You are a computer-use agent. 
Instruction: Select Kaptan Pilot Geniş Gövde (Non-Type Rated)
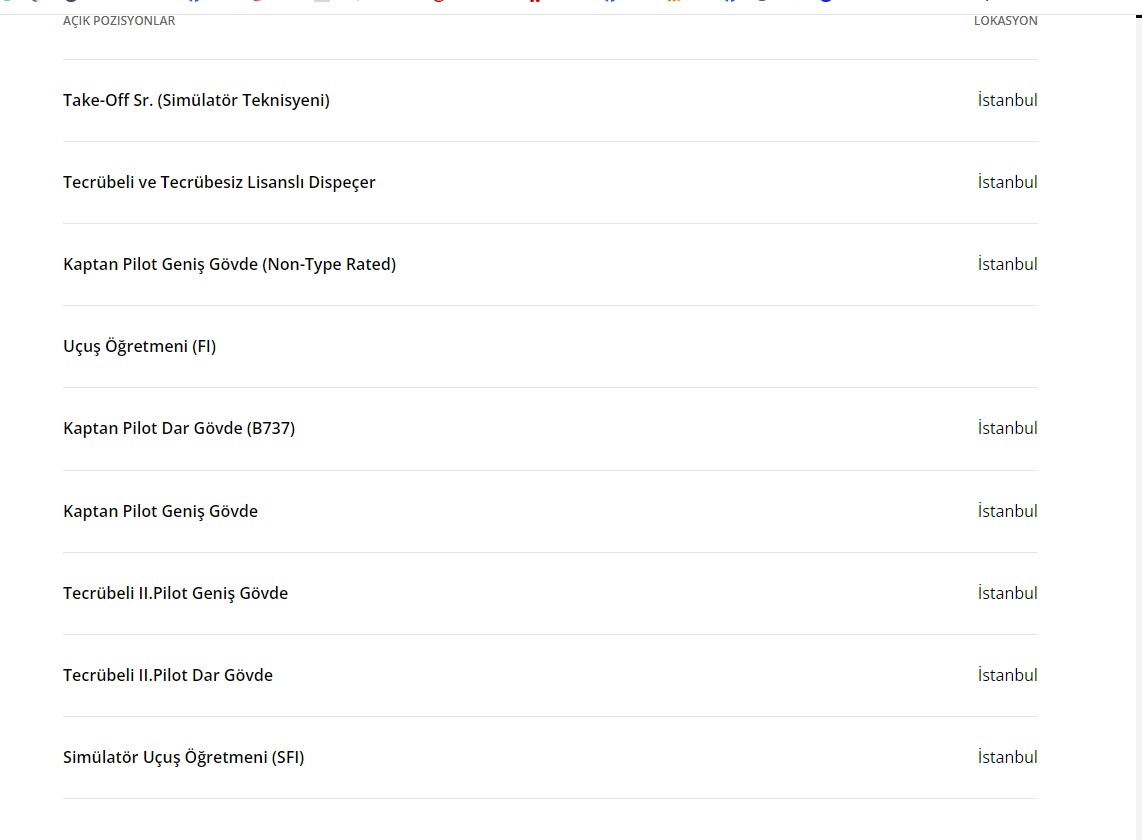click(x=229, y=264)
